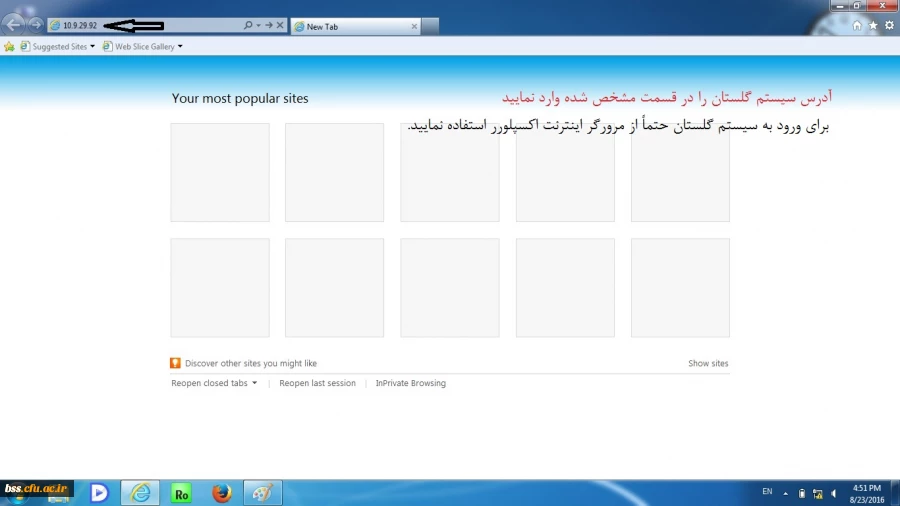Click the search magnifier in address bar

point(248,25)
